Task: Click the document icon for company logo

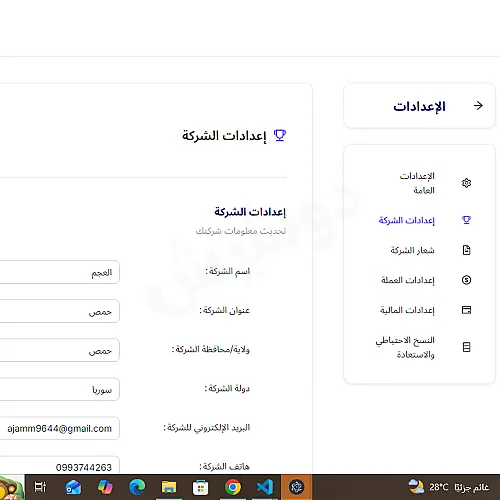Action: tap(466, 250)
